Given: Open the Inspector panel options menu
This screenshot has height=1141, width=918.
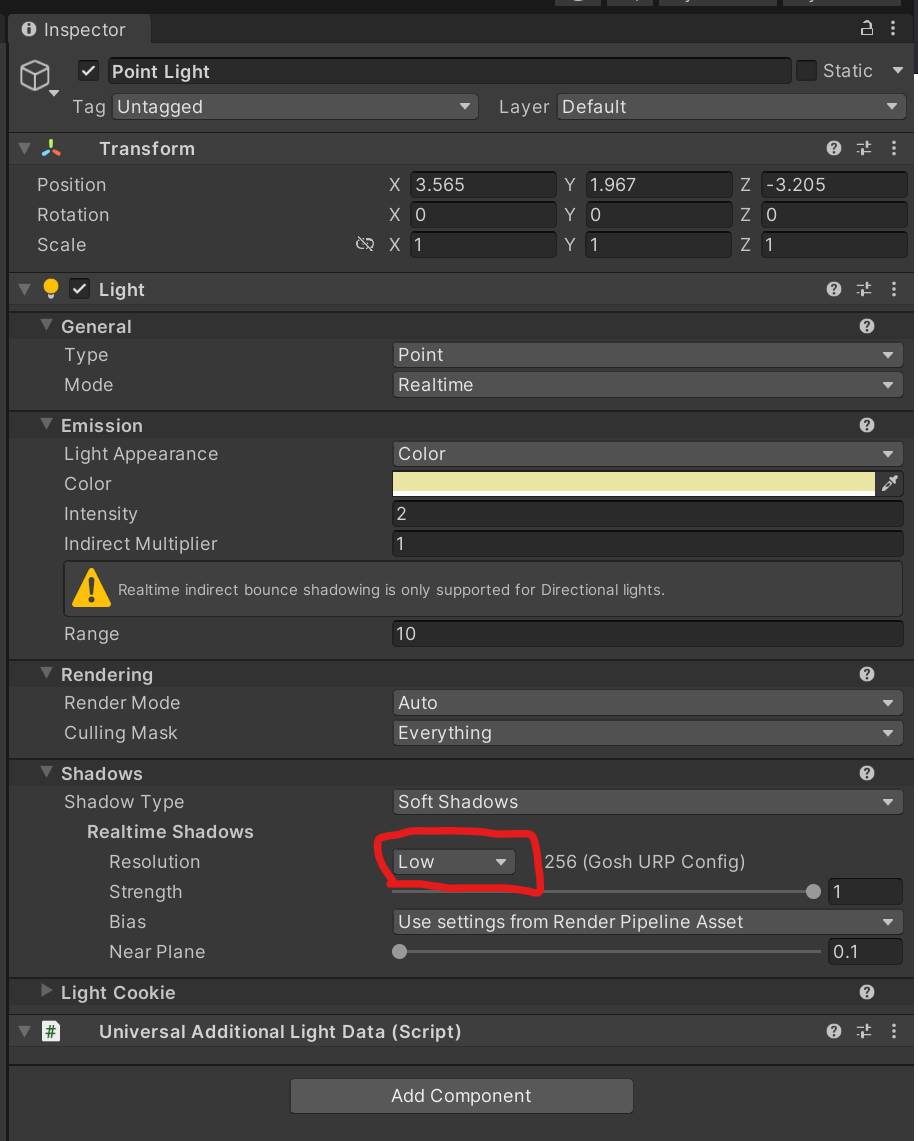Looking at the screenshot, I should [x=895, y=28].
